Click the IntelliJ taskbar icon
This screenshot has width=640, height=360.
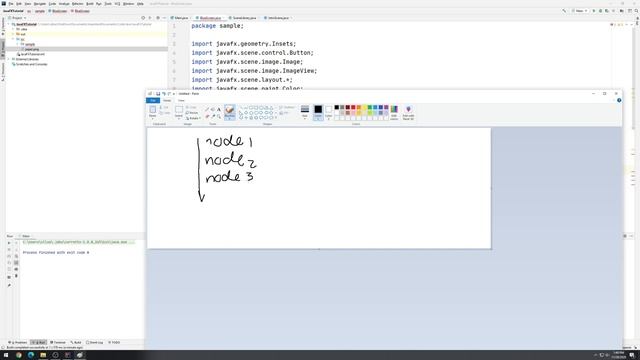click(x=68, y=355)
